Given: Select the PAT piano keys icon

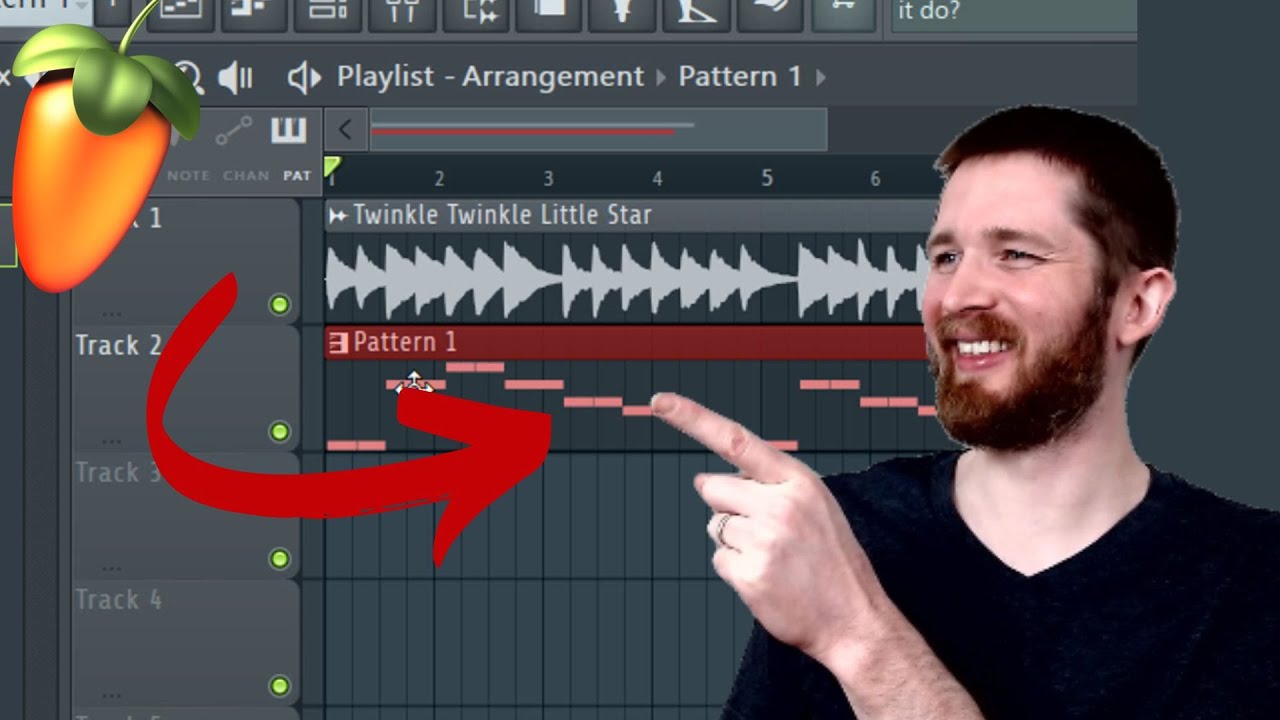Looking at the screenshot, I should tap(289, 130).
